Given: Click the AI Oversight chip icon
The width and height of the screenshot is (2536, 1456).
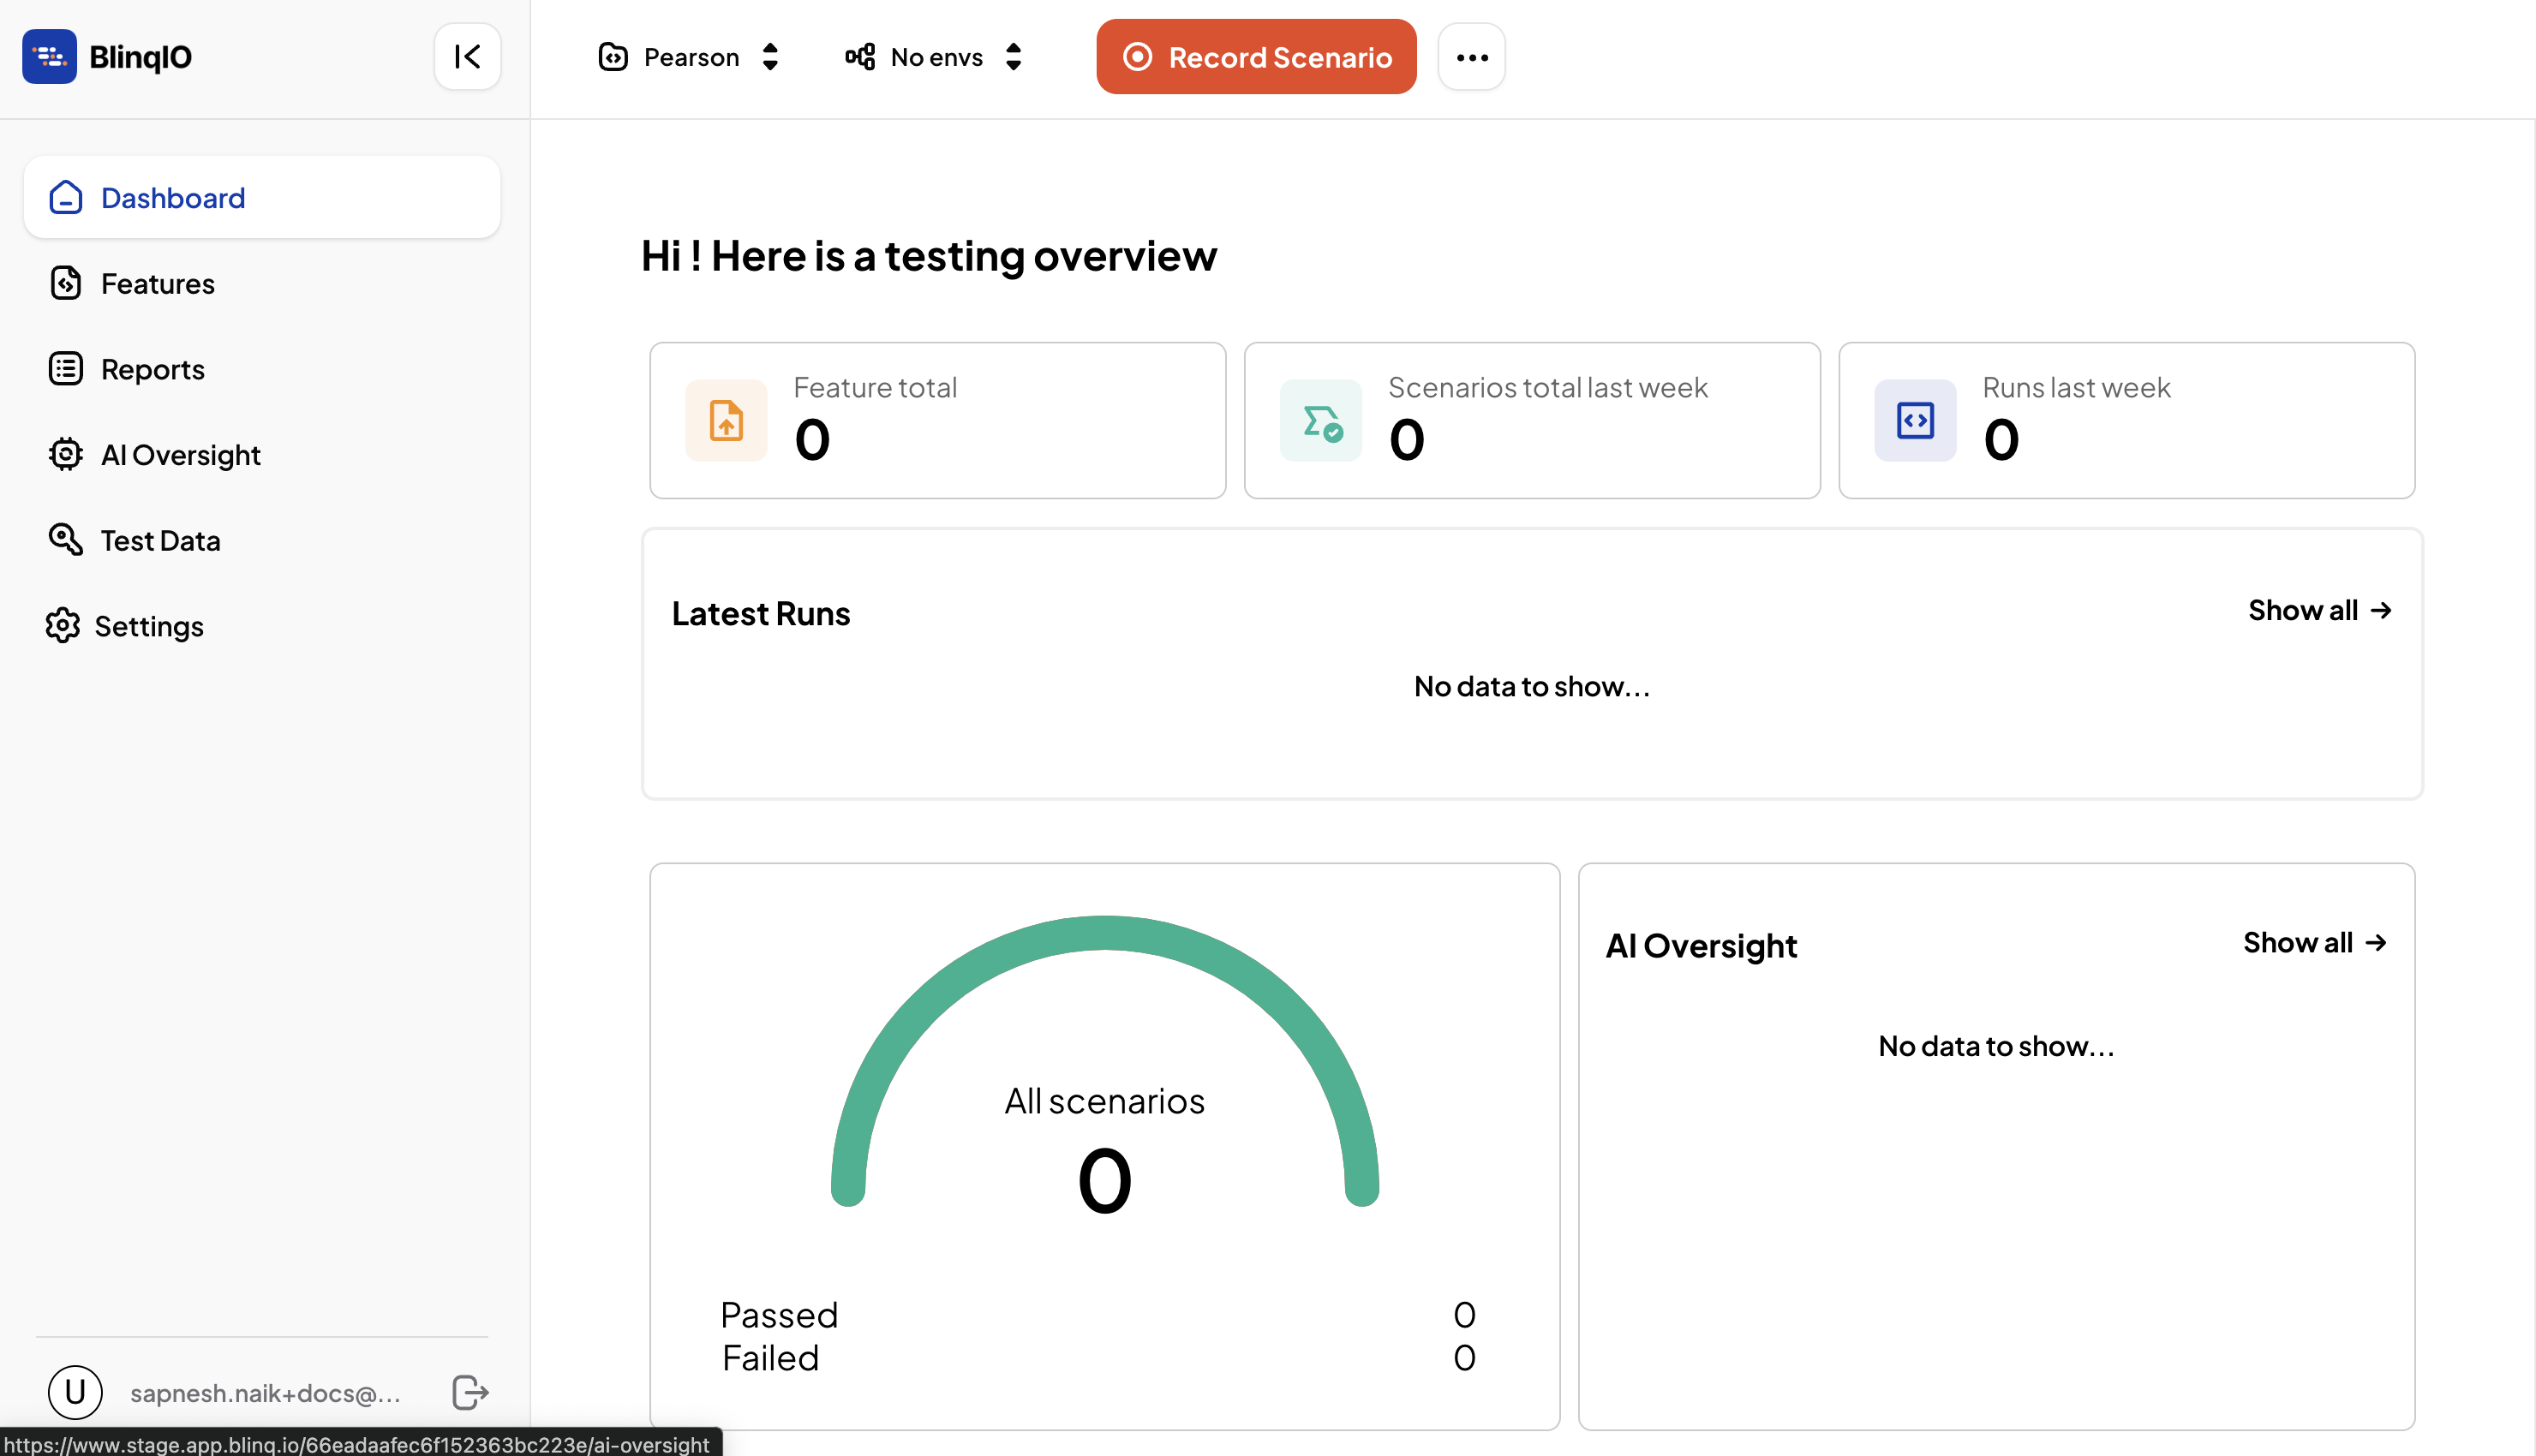Looking at the screenshot, I should [66, 454].
